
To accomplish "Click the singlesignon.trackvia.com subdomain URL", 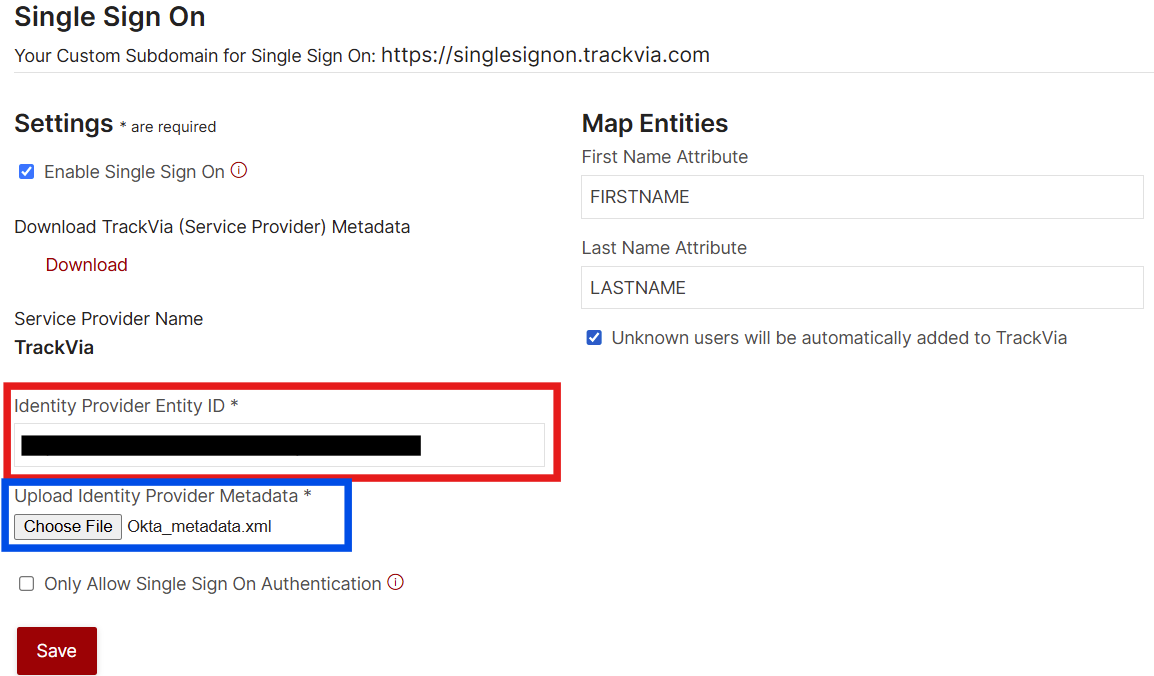I will [545, 55].
